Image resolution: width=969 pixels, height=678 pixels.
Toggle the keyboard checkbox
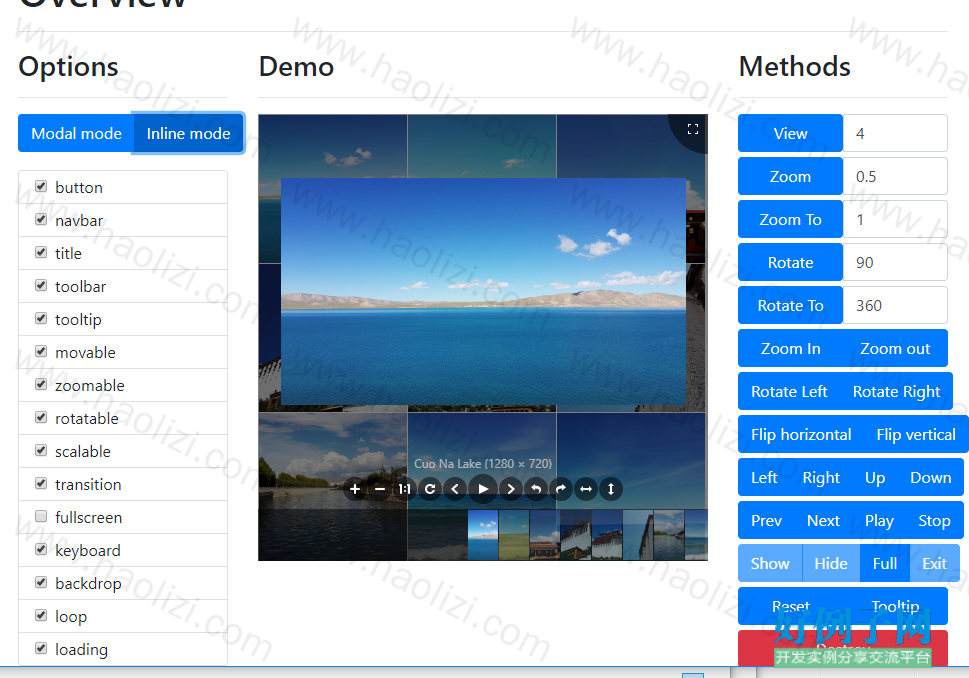[x=41, y=549]
